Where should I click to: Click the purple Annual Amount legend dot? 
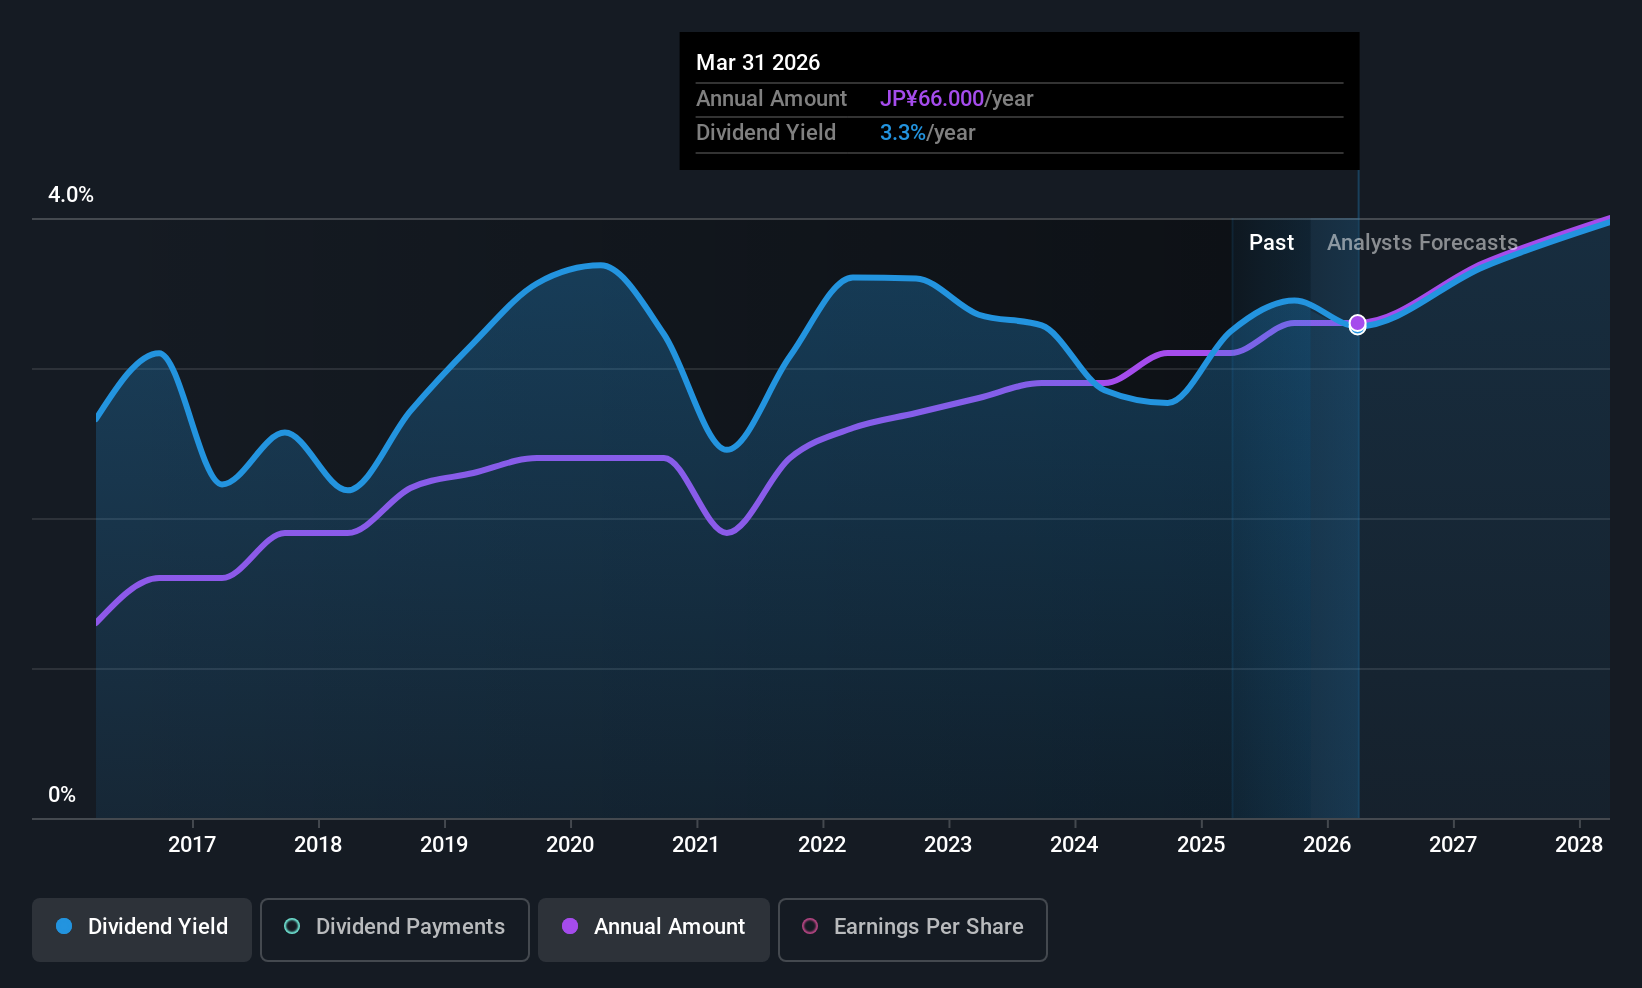click(570, 927)
